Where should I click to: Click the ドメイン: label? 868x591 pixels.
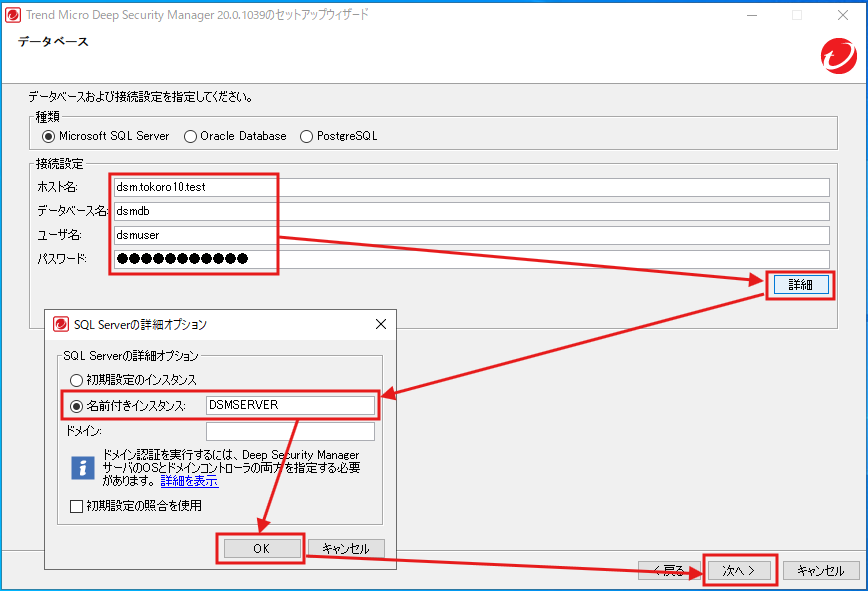84,431
